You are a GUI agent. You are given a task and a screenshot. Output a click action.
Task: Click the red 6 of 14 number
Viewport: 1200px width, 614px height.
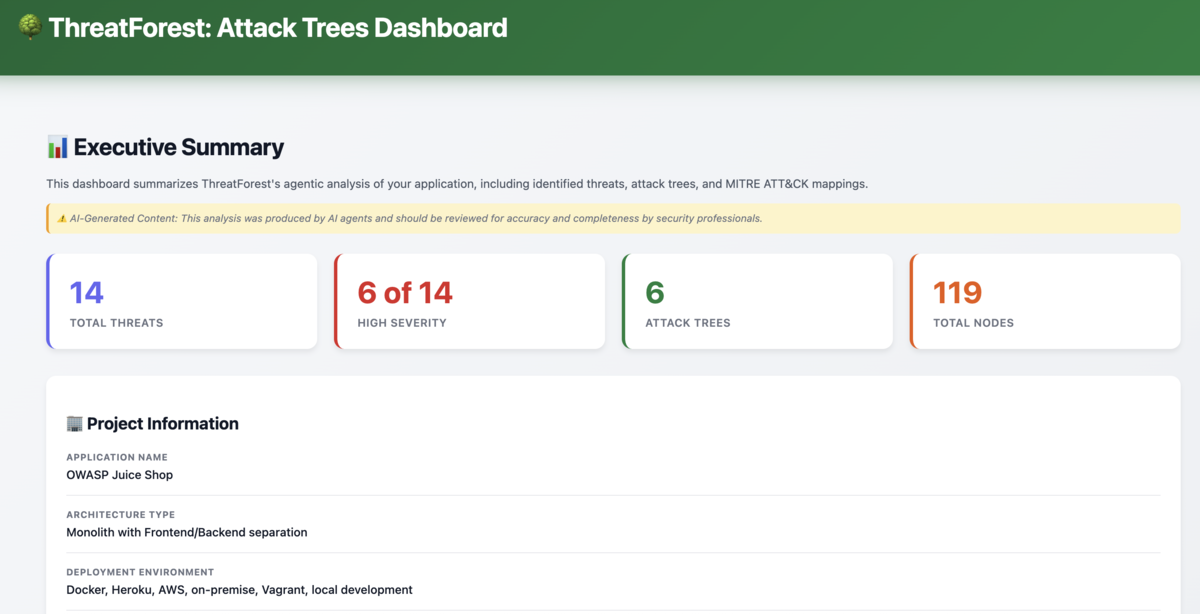click(x=405, y=293)
